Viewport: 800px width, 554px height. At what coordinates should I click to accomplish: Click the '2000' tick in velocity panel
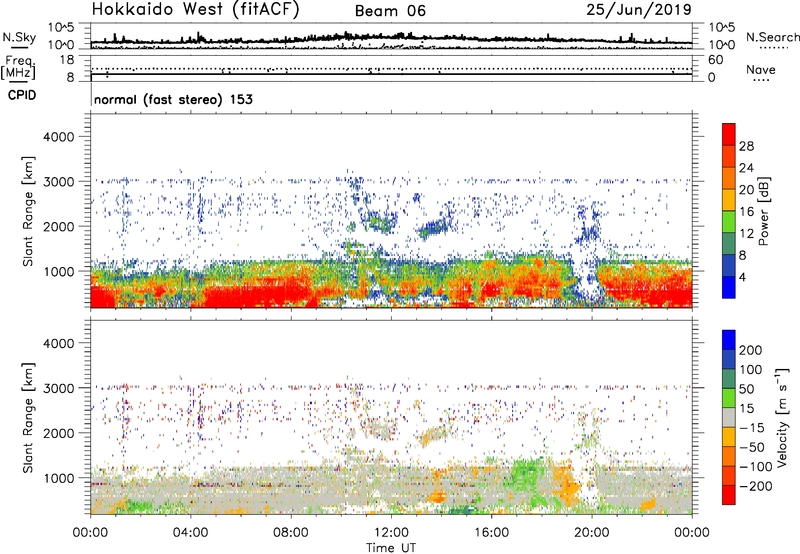point(59,433)
